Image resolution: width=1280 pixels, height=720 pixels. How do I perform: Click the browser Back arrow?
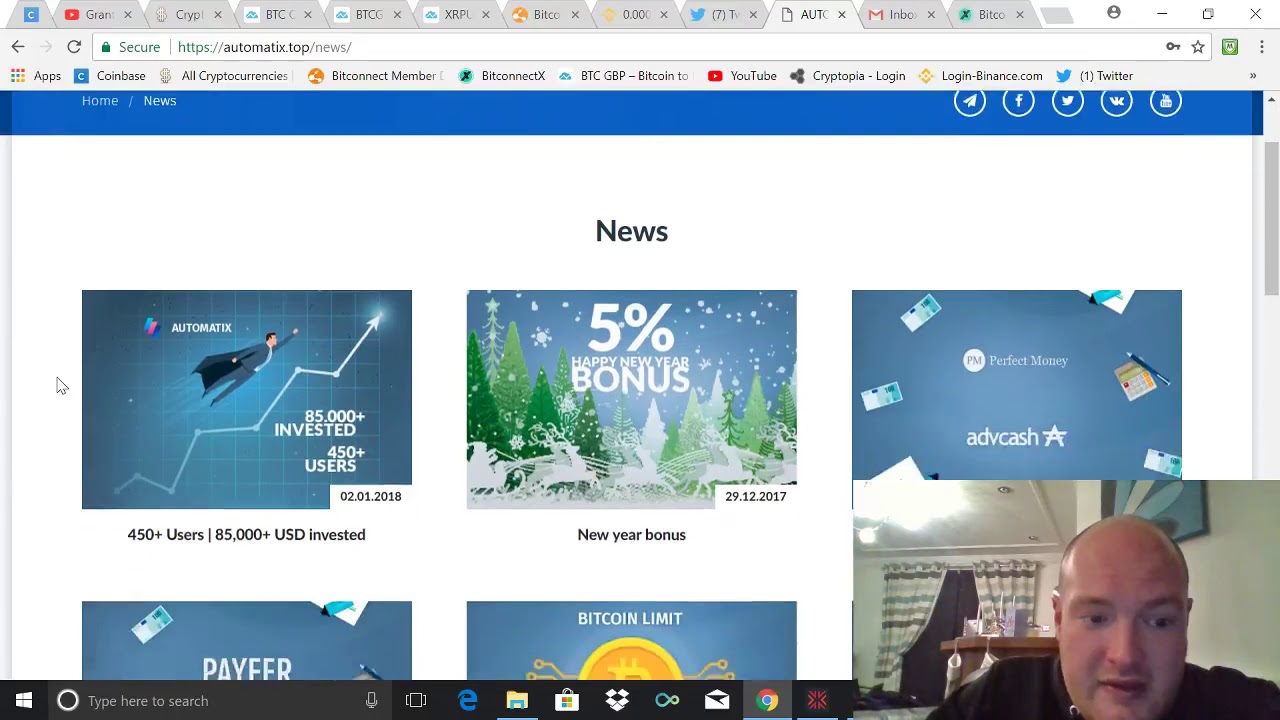pos(18,47)
